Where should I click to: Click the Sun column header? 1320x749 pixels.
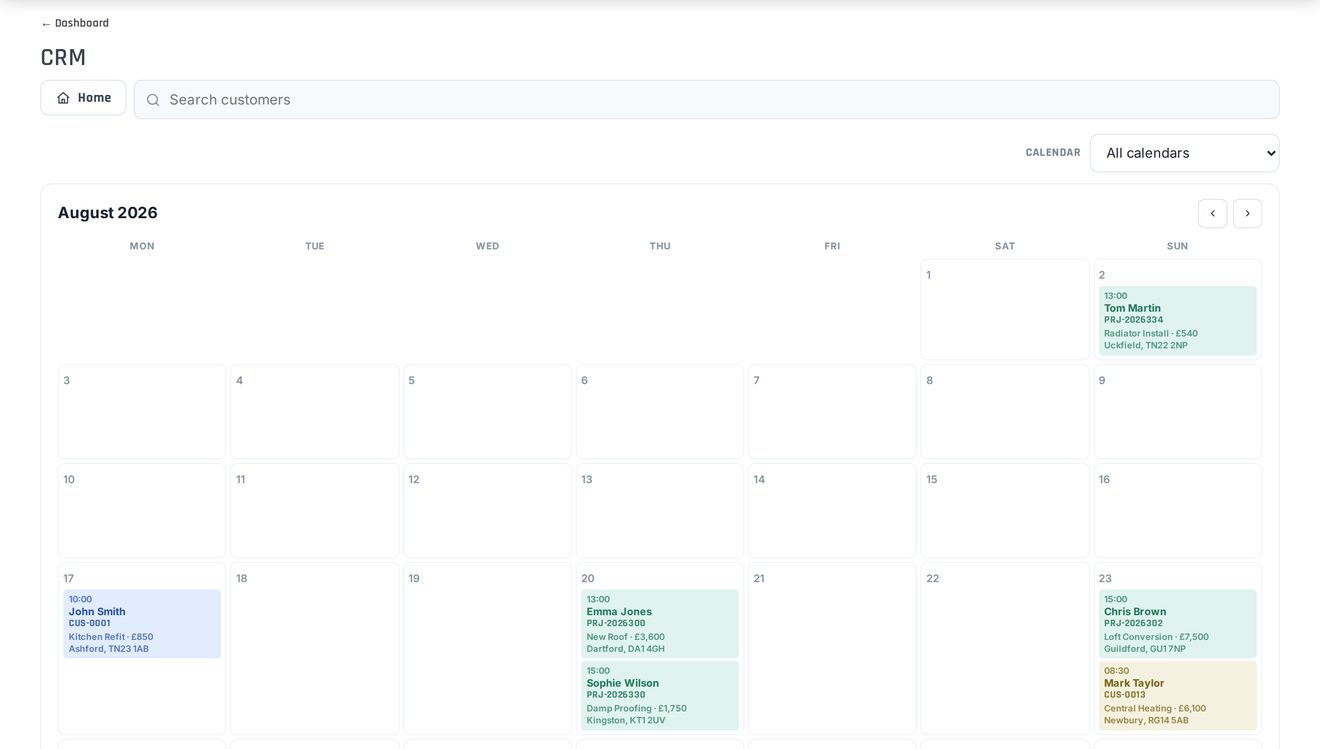[x=1178, y=246]
